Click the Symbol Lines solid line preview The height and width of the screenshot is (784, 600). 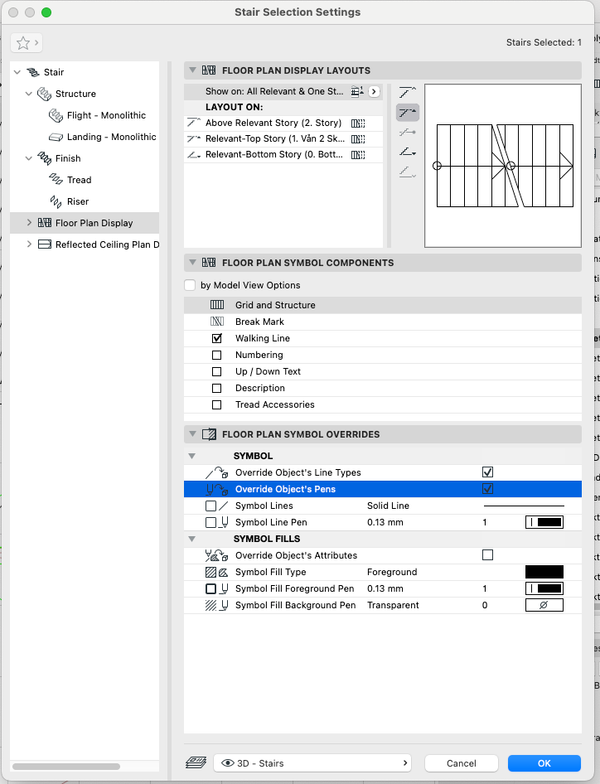[524, 506]
